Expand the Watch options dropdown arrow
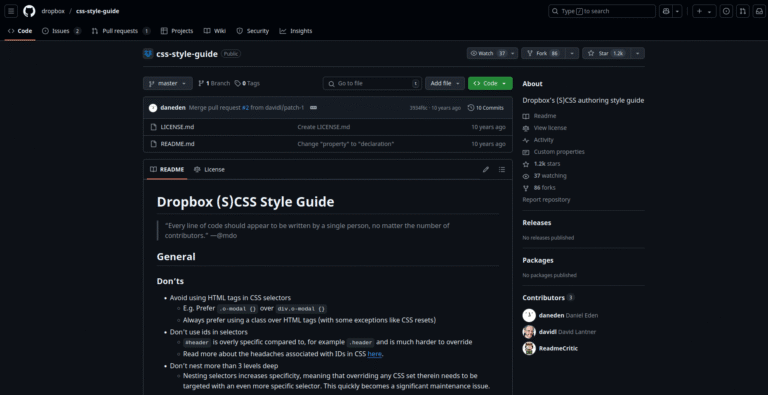768x395 pixels. (x=513, y=53)
